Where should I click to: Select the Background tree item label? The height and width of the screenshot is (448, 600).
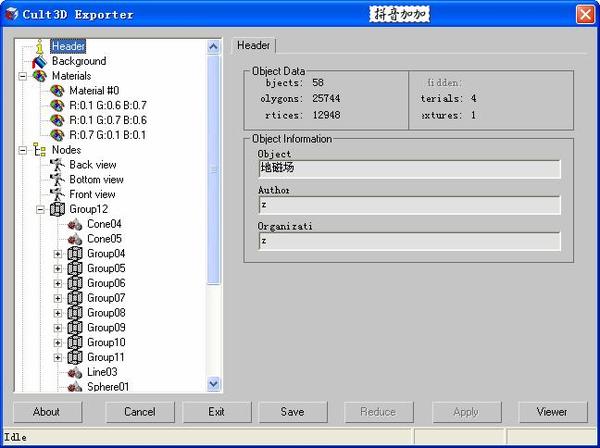[x=79, y=61]
